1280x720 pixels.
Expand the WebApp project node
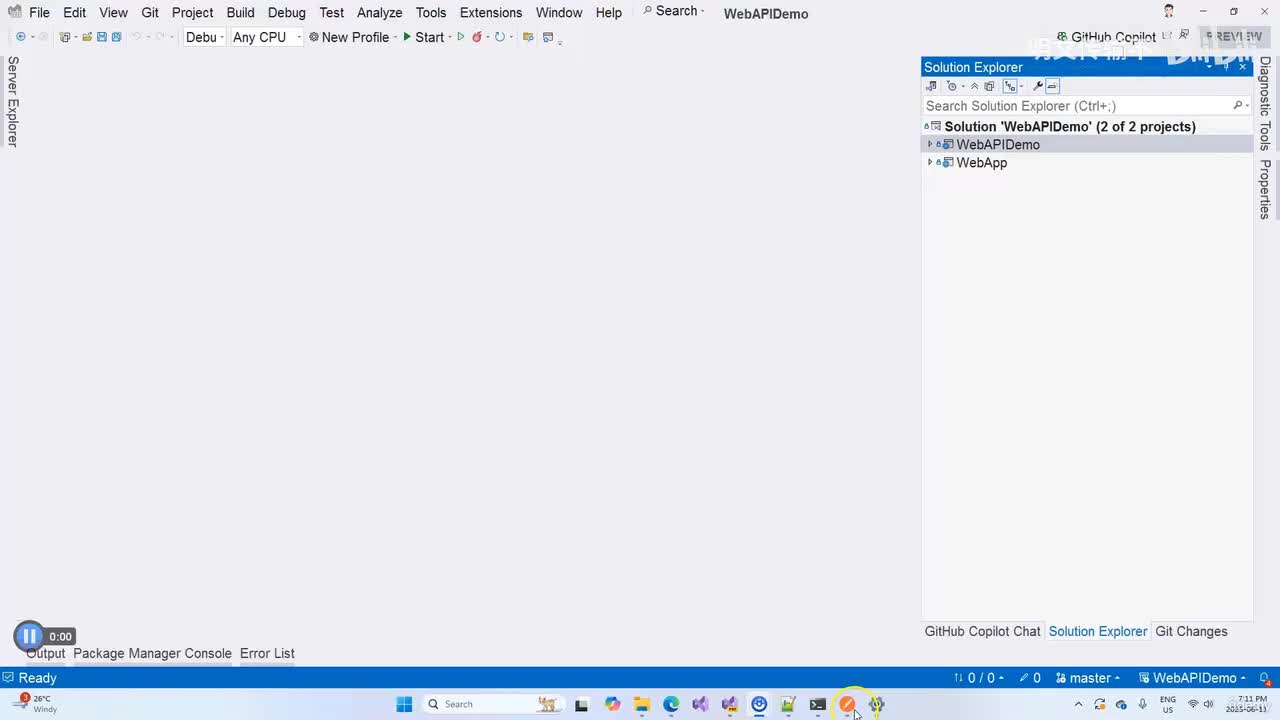(930, 163)
